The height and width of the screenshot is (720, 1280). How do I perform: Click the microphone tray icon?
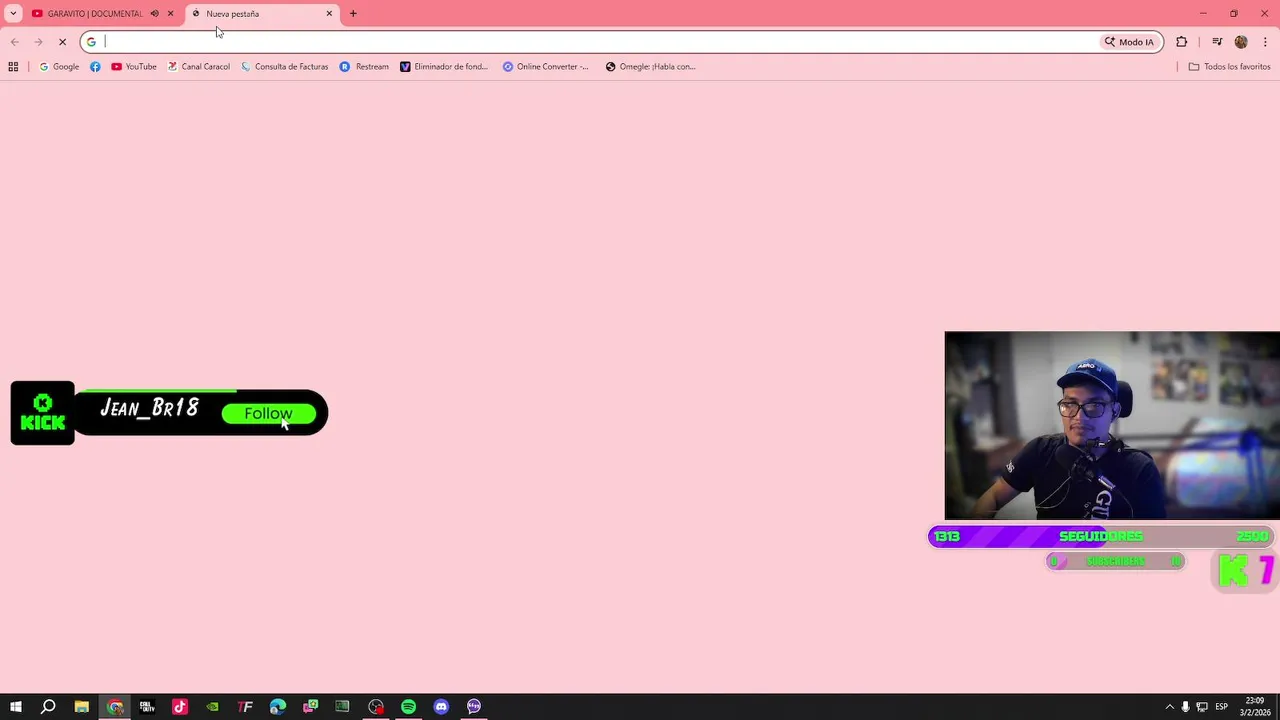tap(1186, 707)
